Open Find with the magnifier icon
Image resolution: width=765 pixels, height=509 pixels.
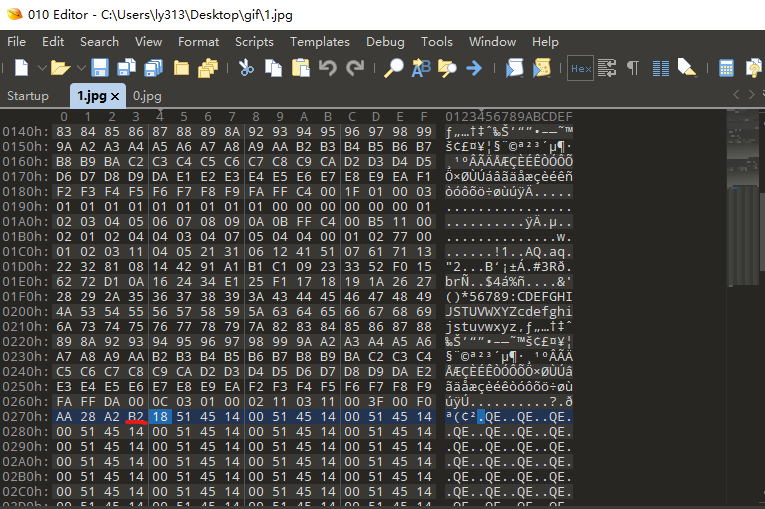pos(394,68)
